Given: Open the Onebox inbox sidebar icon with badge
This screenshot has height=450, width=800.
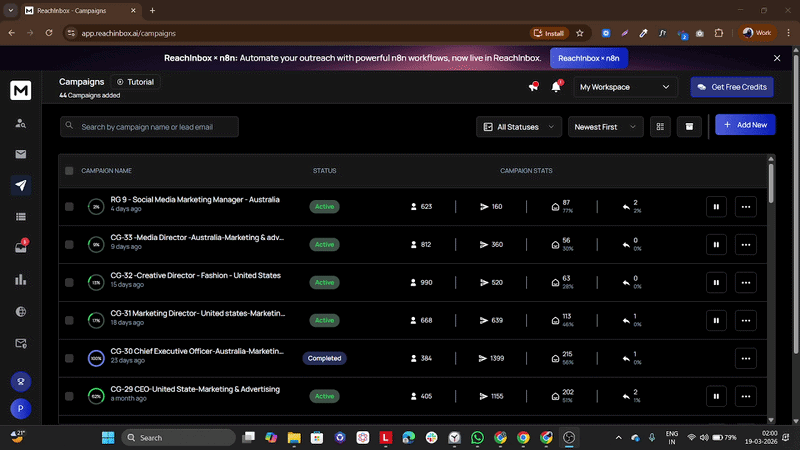Looking at the screenshot, I should click(21, 247).
